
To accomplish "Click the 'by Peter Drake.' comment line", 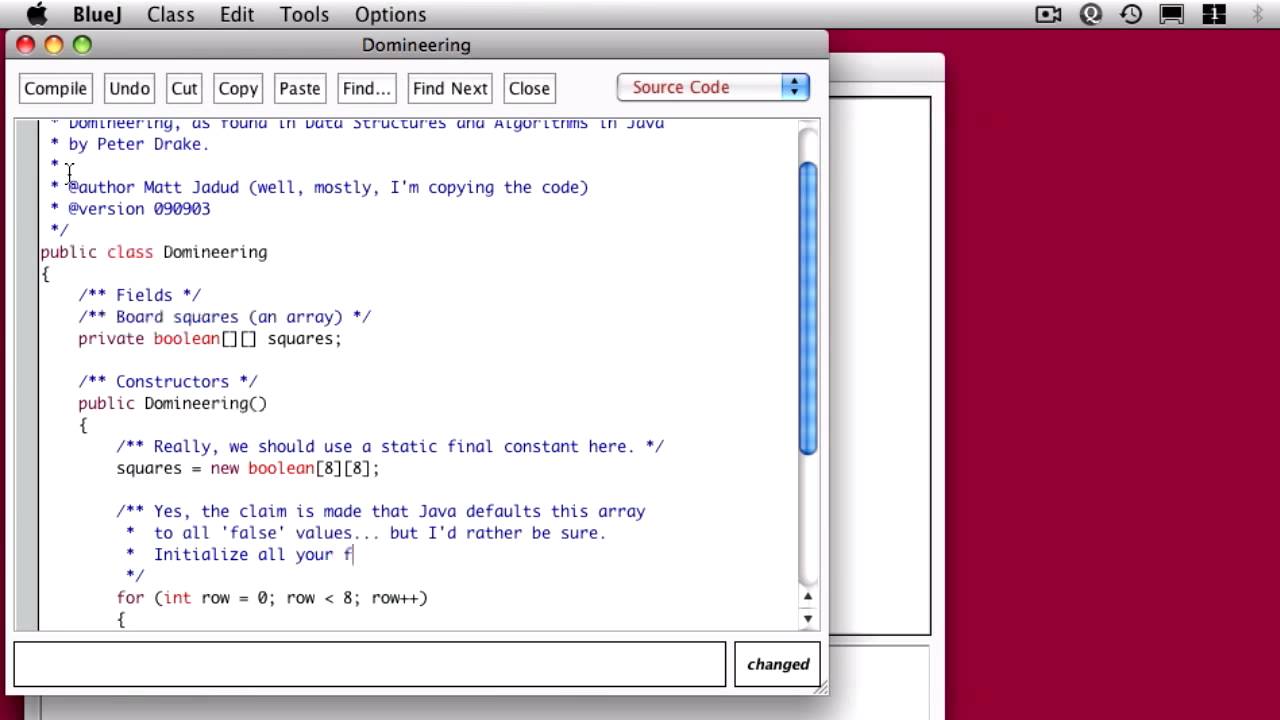I will click(x=130, y=144).
